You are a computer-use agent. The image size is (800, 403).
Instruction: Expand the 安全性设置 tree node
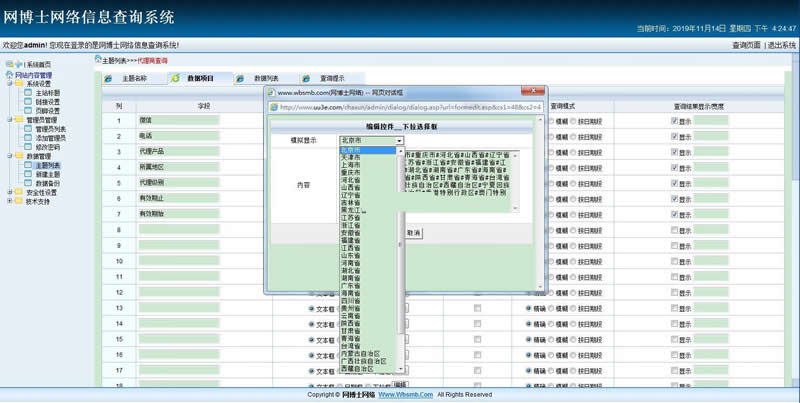10,192
